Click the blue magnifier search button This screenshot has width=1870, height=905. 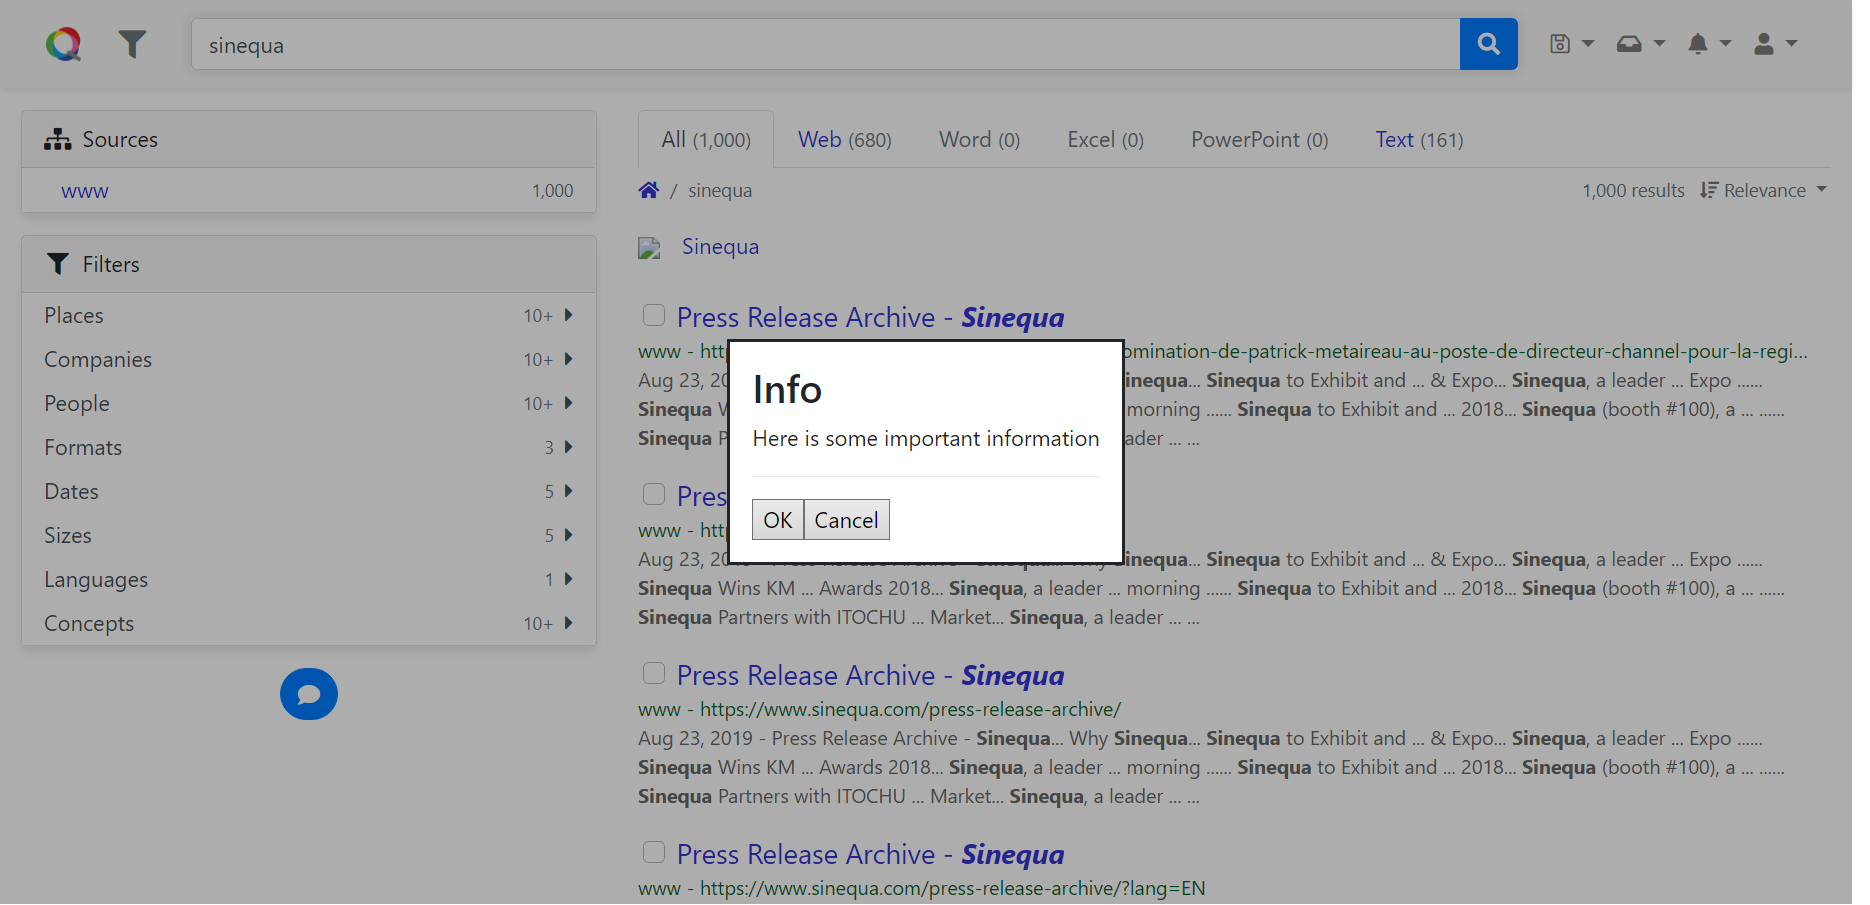point(1488,44)
